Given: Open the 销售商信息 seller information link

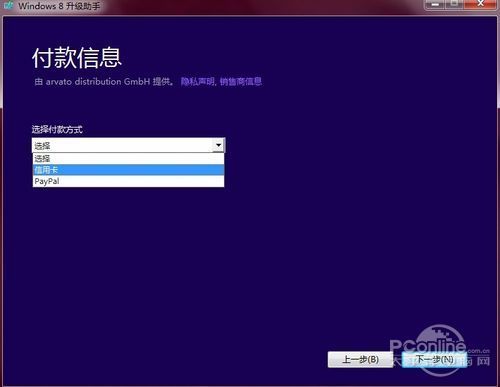Looking at the screenshot, I should (241, 82).
